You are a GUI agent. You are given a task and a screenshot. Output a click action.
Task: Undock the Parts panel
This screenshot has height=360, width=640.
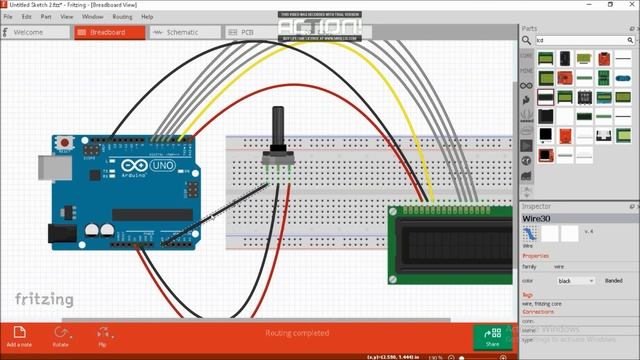(632, 28)
